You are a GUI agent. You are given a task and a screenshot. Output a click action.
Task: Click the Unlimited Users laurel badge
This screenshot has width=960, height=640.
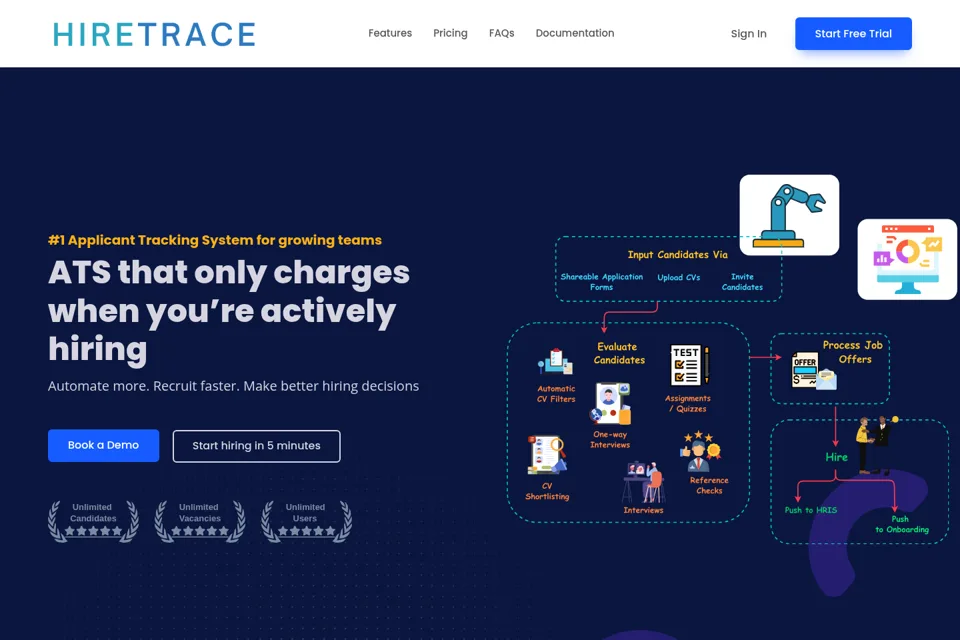(x=306, y=521)
